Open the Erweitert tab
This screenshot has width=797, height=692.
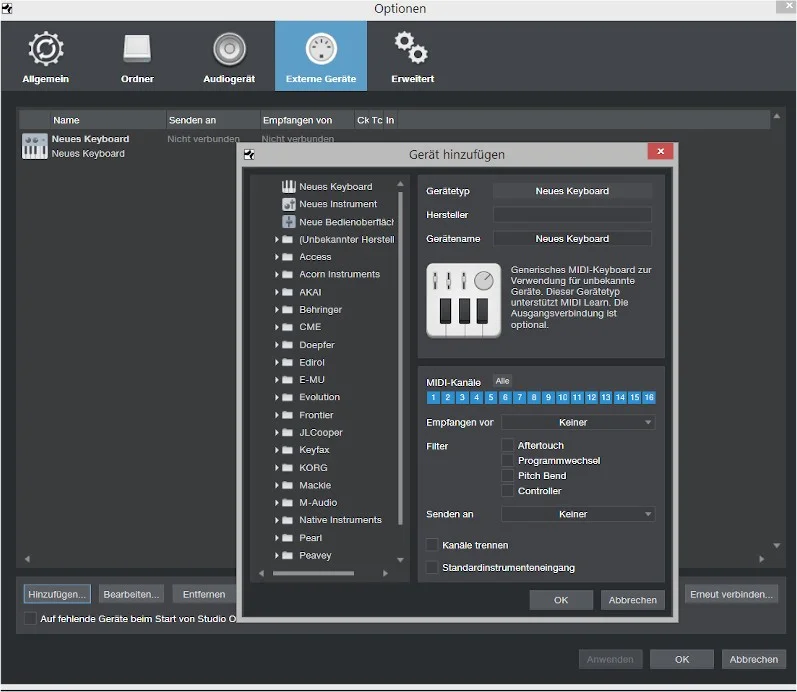(412, 56)
